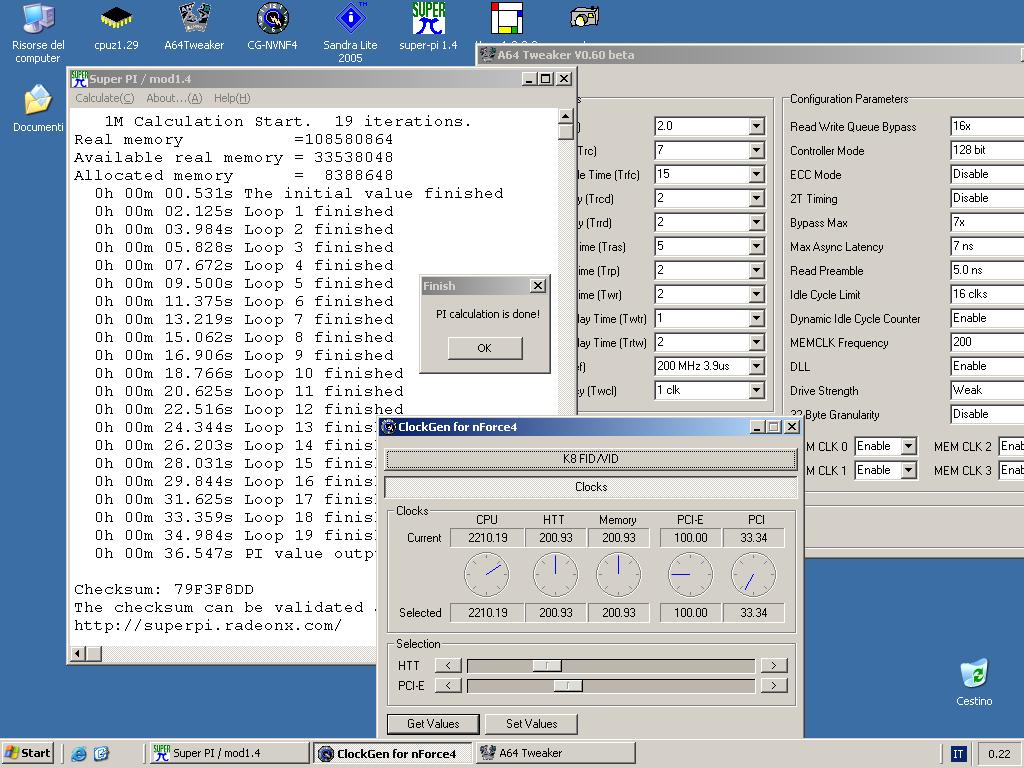Click the Super PI vertical scrollbar up arrow
This screenshot has height=768, width=1024.
click(x=566, y=116)
